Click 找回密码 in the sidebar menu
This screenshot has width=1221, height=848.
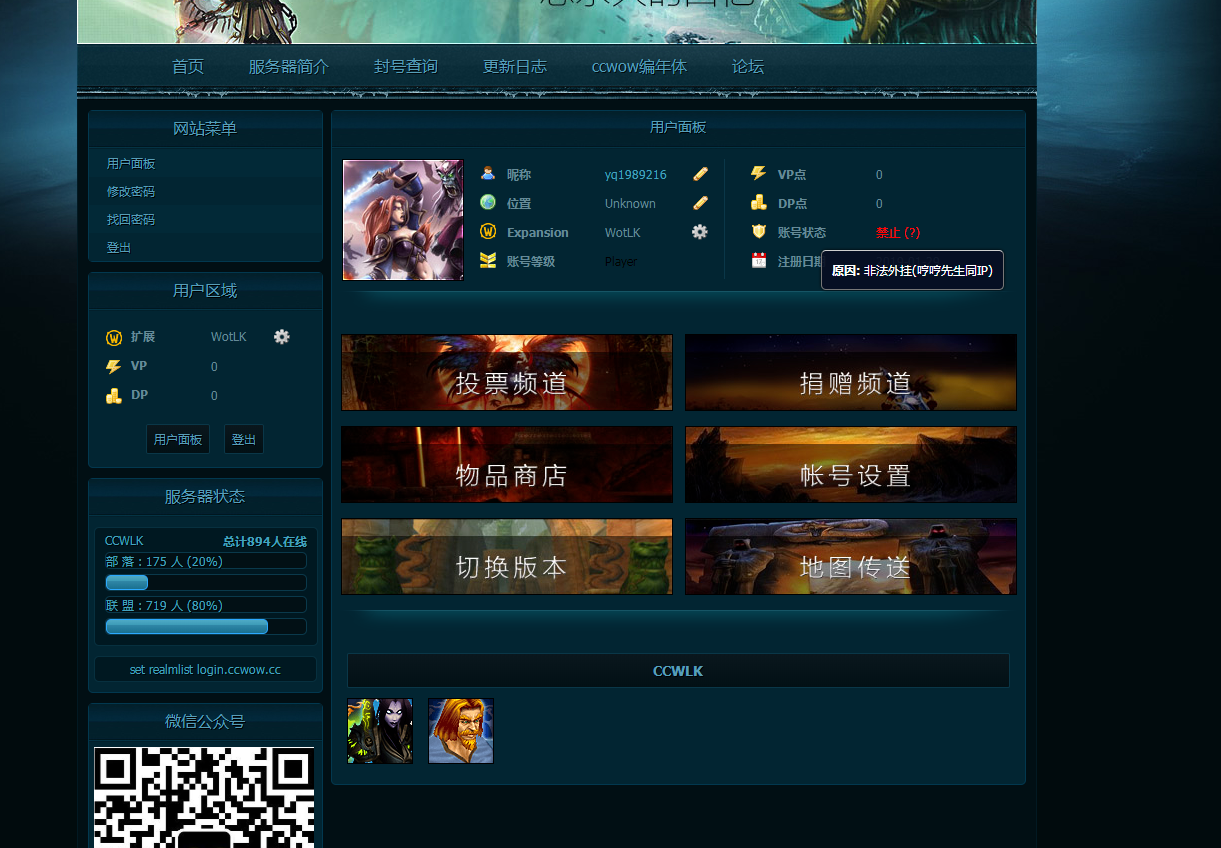(x=131, y=220)
